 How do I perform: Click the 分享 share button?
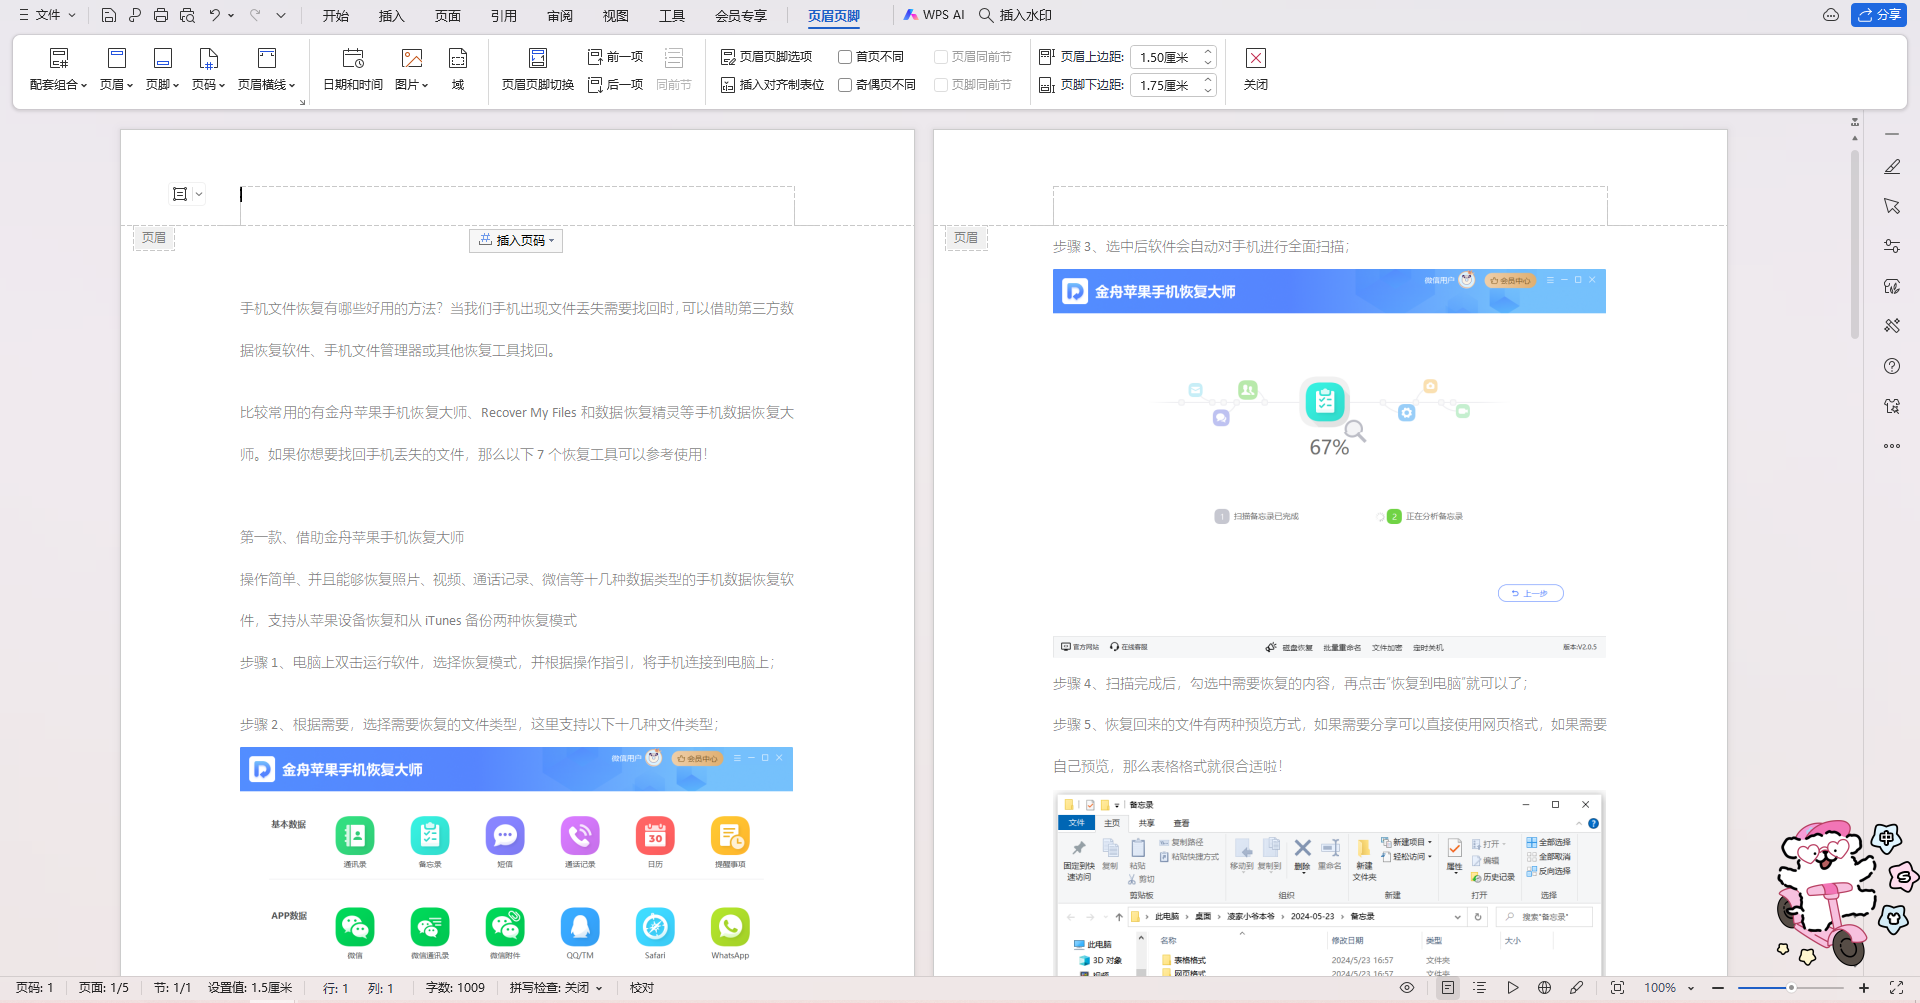coord(1879,15)
